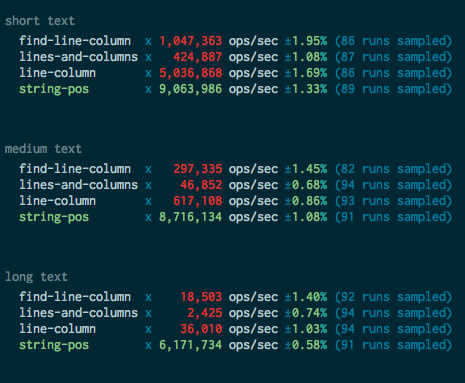Viewport: 465px width, 383px height.
Task: Click the value 2,425
Action: tap(205, 313)
